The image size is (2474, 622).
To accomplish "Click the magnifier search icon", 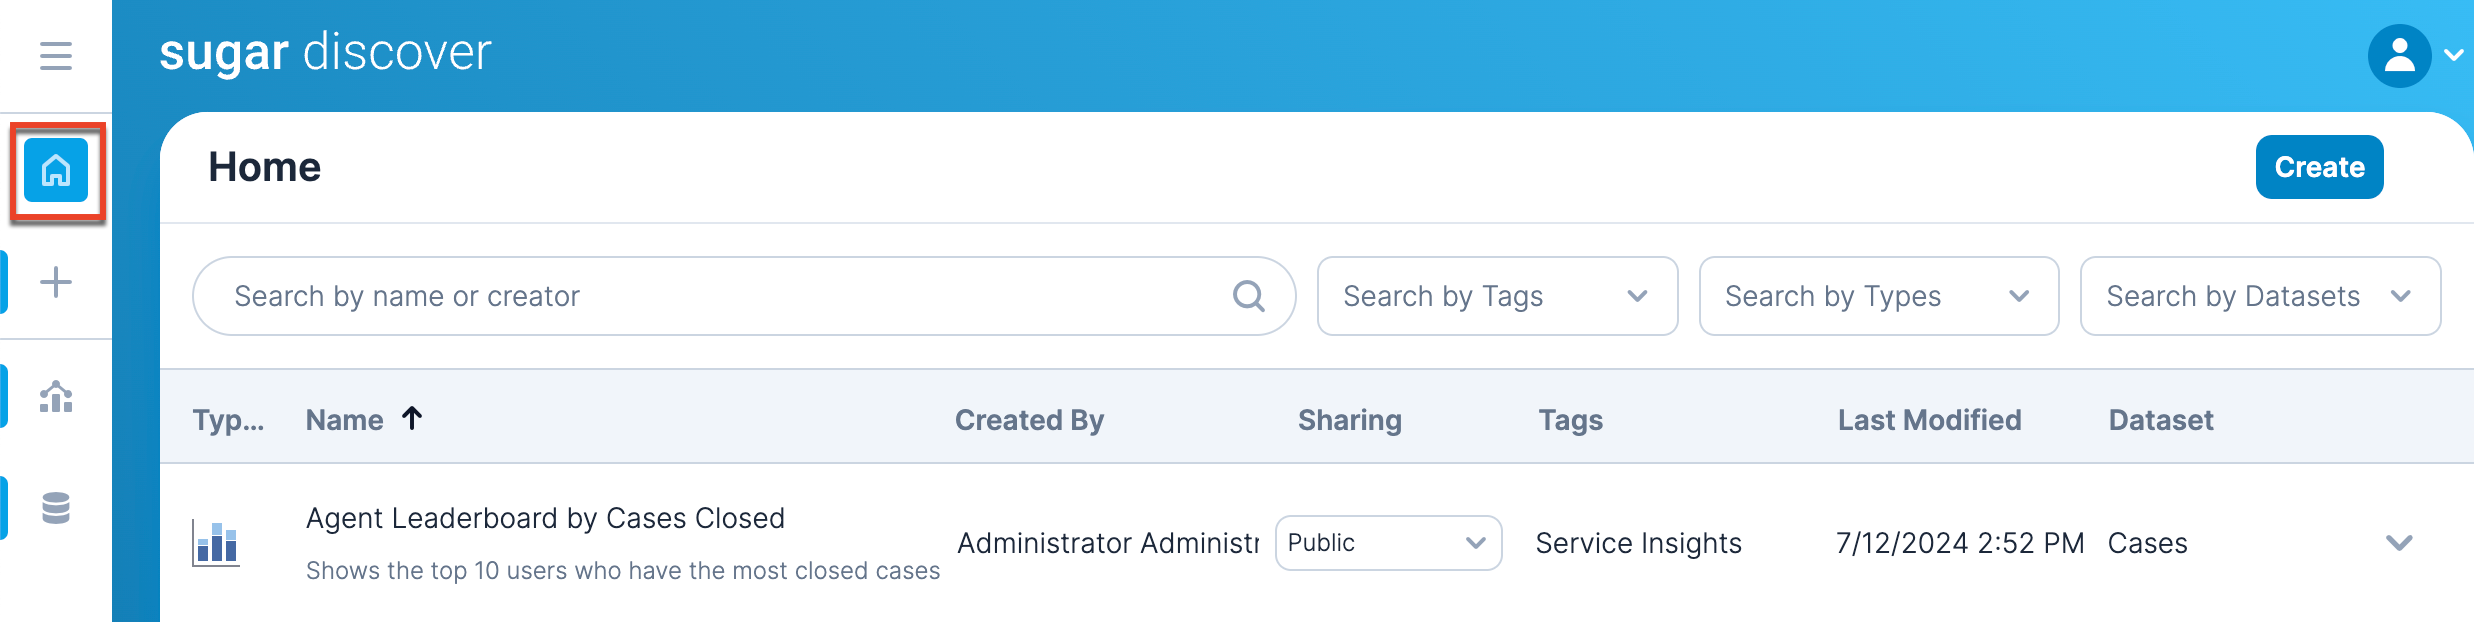I will [1248, 296].
